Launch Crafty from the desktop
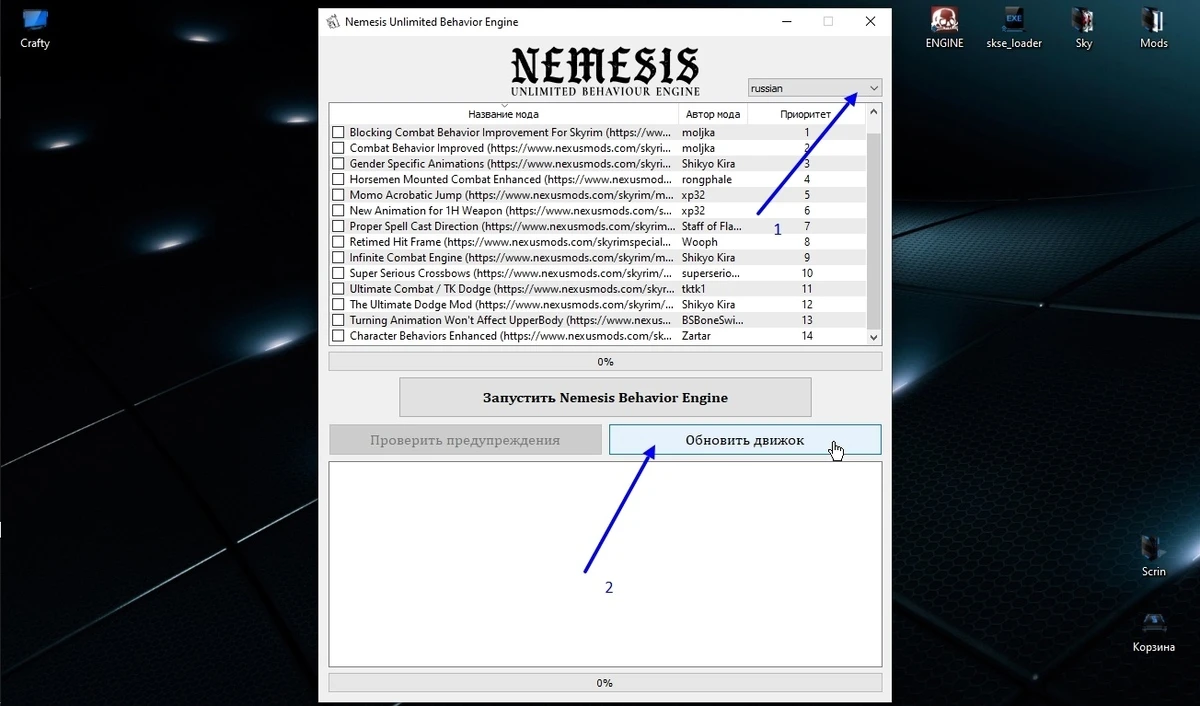Screen dimensions: 1200x706 [33, 27]
